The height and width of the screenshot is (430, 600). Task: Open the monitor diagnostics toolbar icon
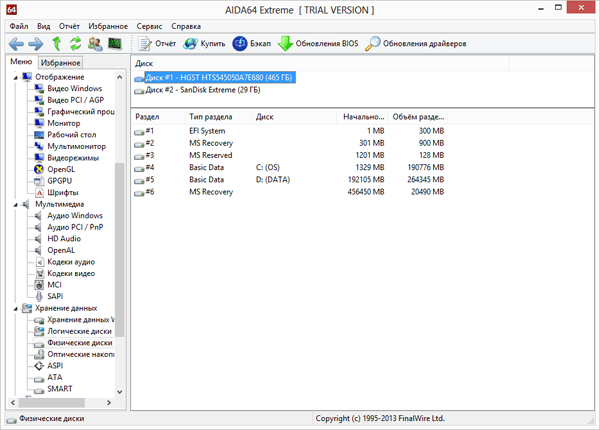[114, 44]
